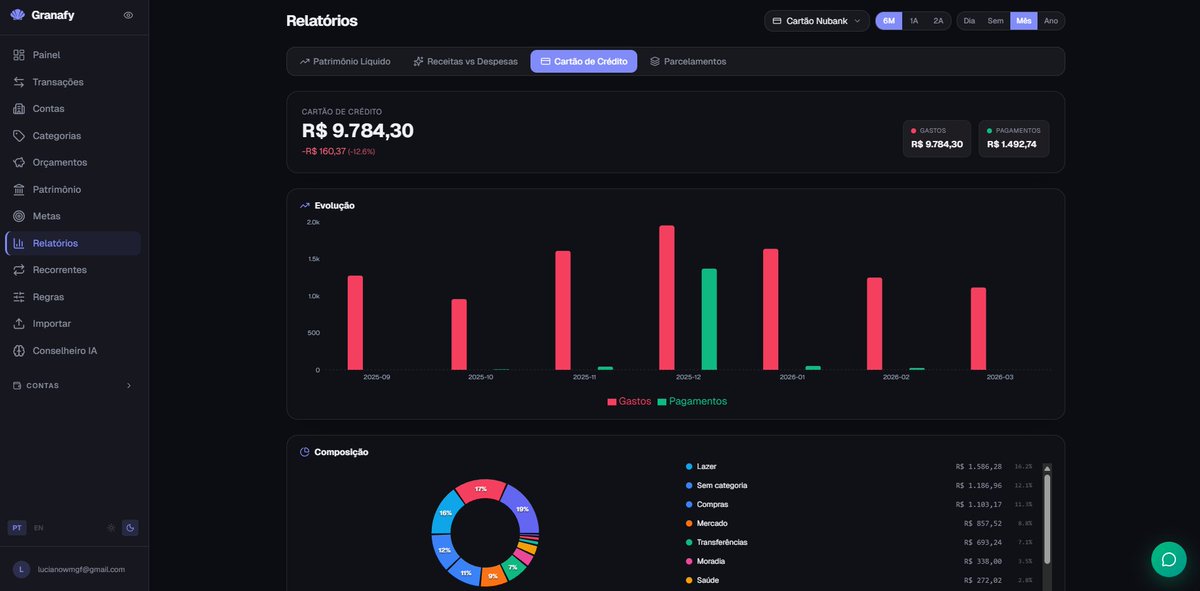Screen dimensions: 1200x591
Task: Group data by Mês
Action: [x=1024, y=21]
